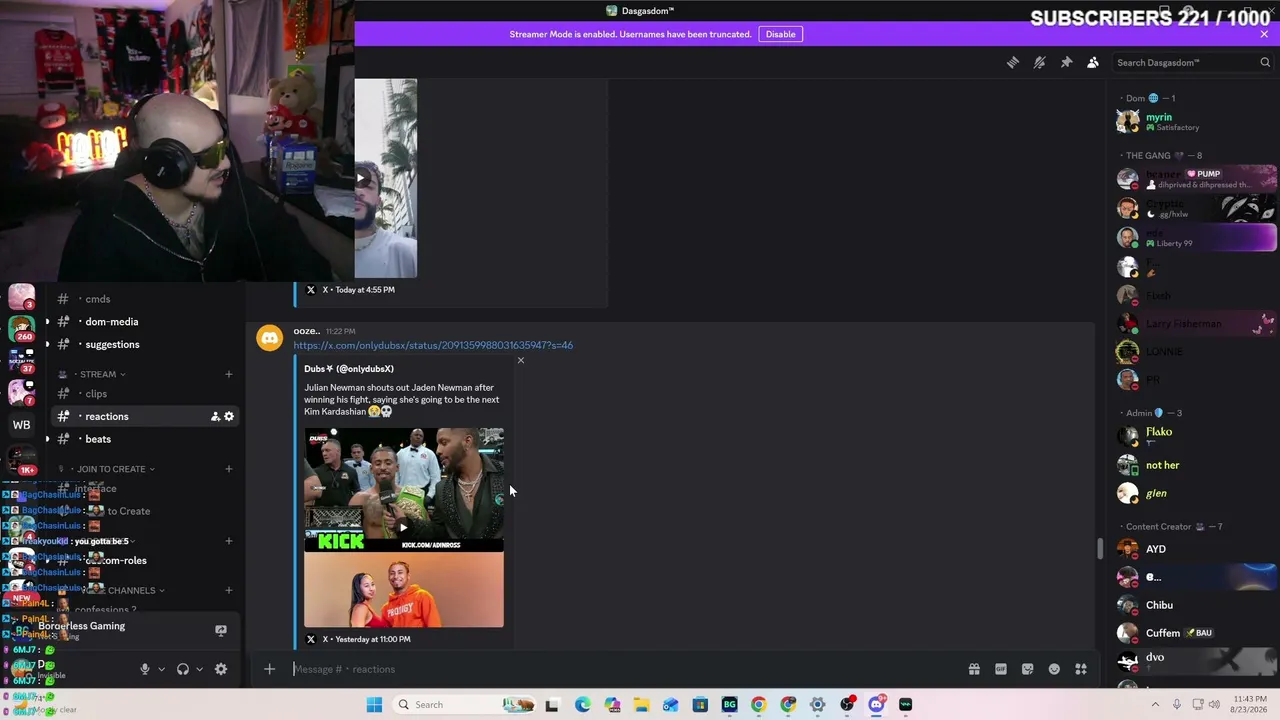Viewport: 1280px width, 720px height.
Task: Open the dom-media channel
Action: tap(112, 322)
